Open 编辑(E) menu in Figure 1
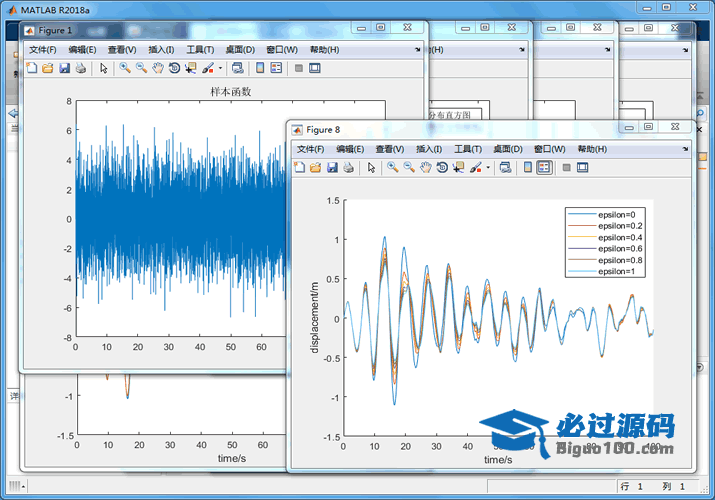Screen dimensions: 715x500 82,50
